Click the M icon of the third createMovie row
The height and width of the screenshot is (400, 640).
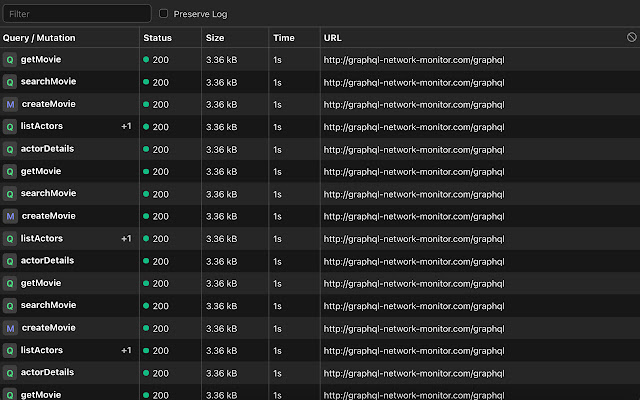(10, 328)
